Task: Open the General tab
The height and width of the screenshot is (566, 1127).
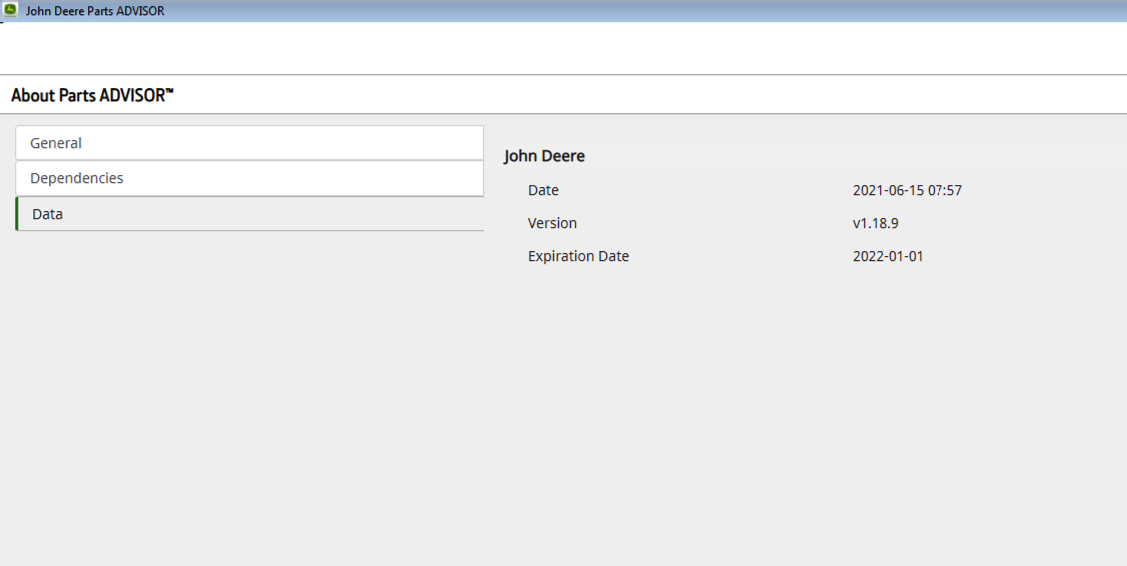Action: (x=249, y=143)
